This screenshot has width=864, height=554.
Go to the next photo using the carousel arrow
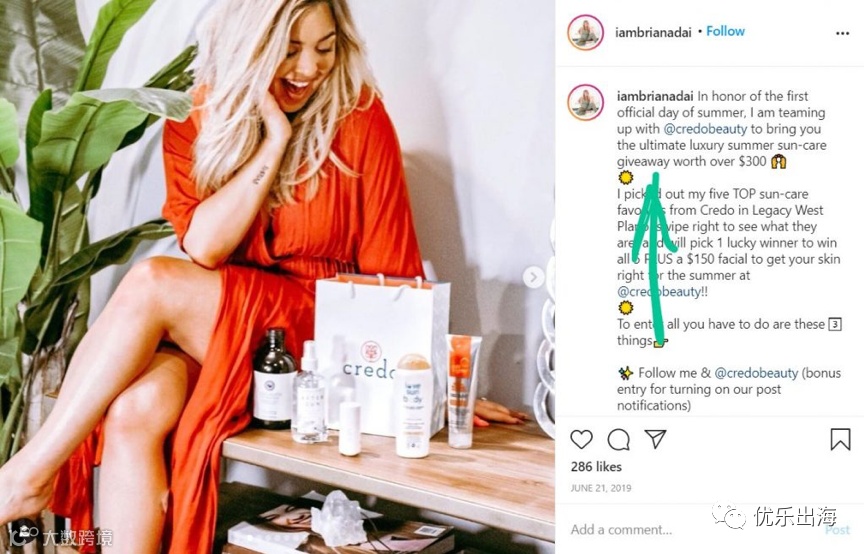tap(533, 277)
